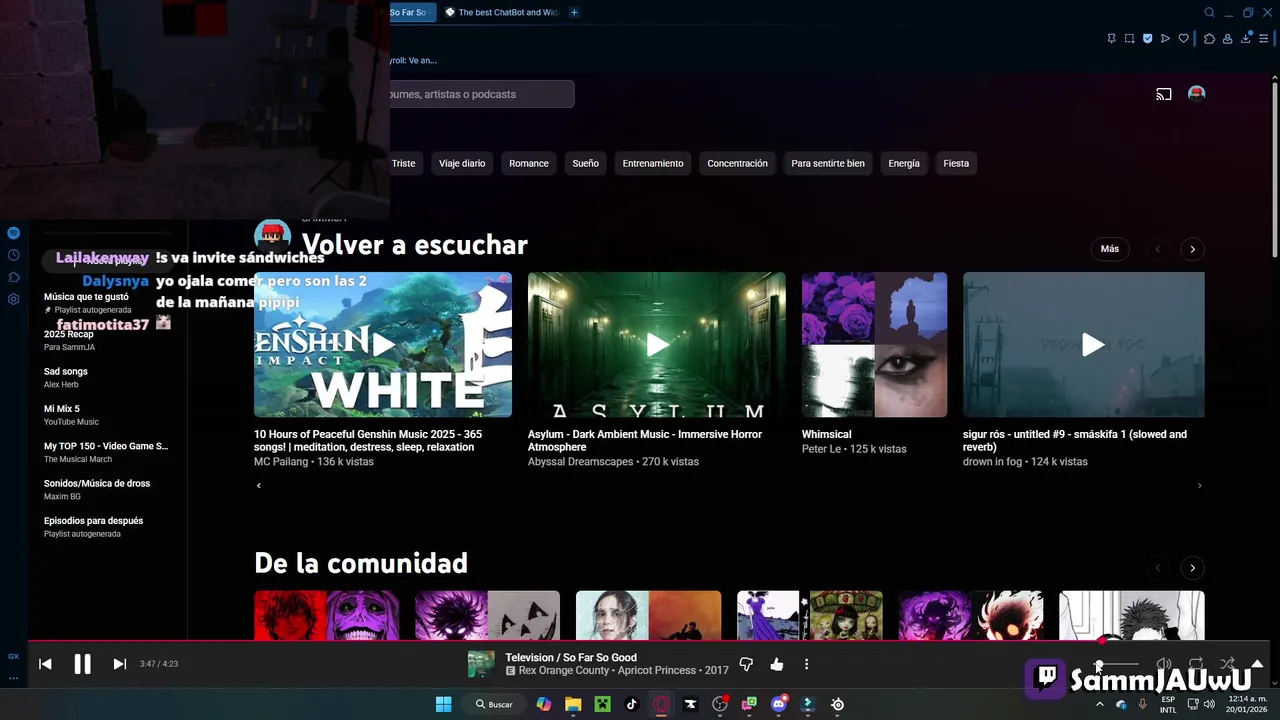The image size is (1280, 720).
Task: Click the Más button for Volver a escuchar
Action: click(1110, 249)
